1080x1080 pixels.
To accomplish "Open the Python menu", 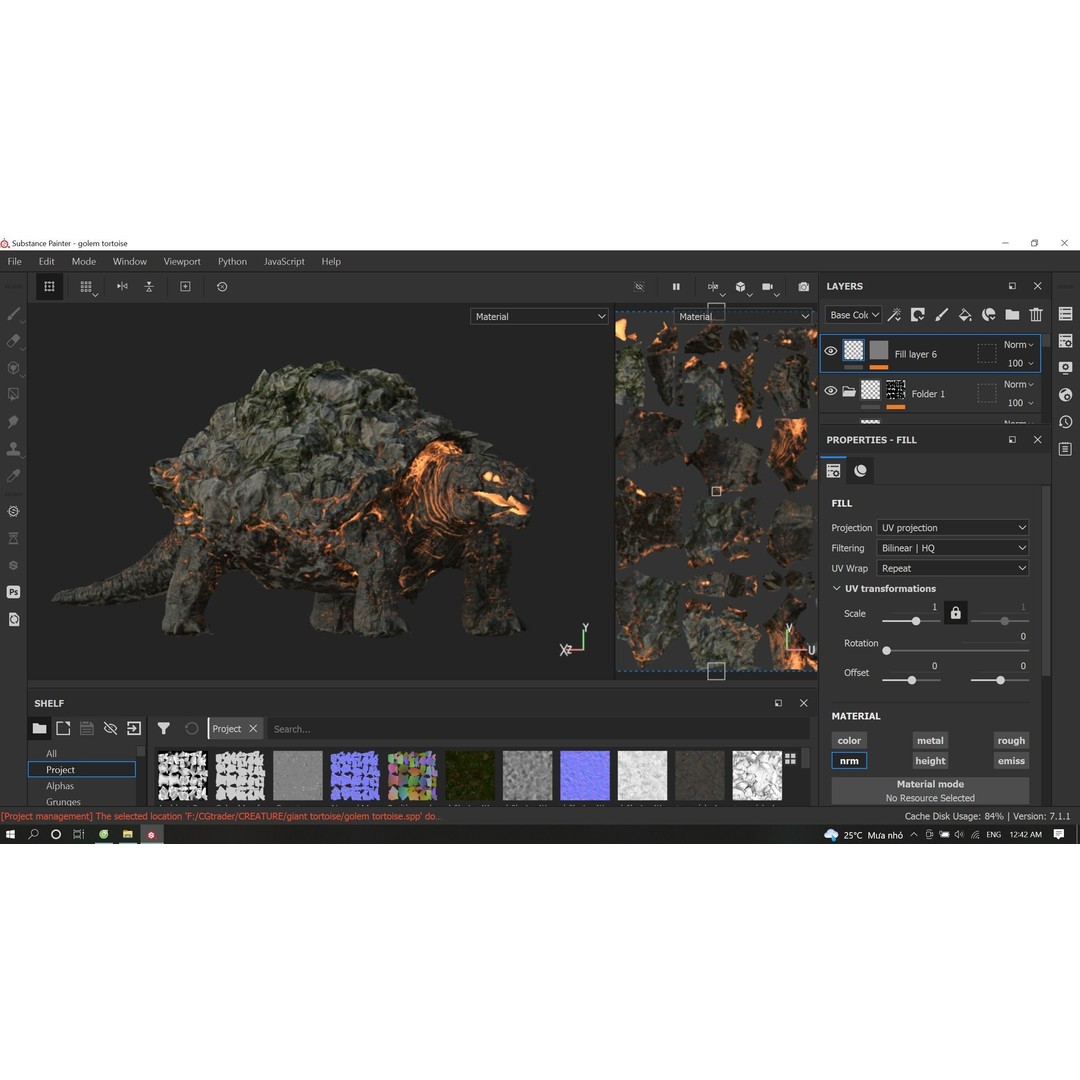I will coord(232,262).
